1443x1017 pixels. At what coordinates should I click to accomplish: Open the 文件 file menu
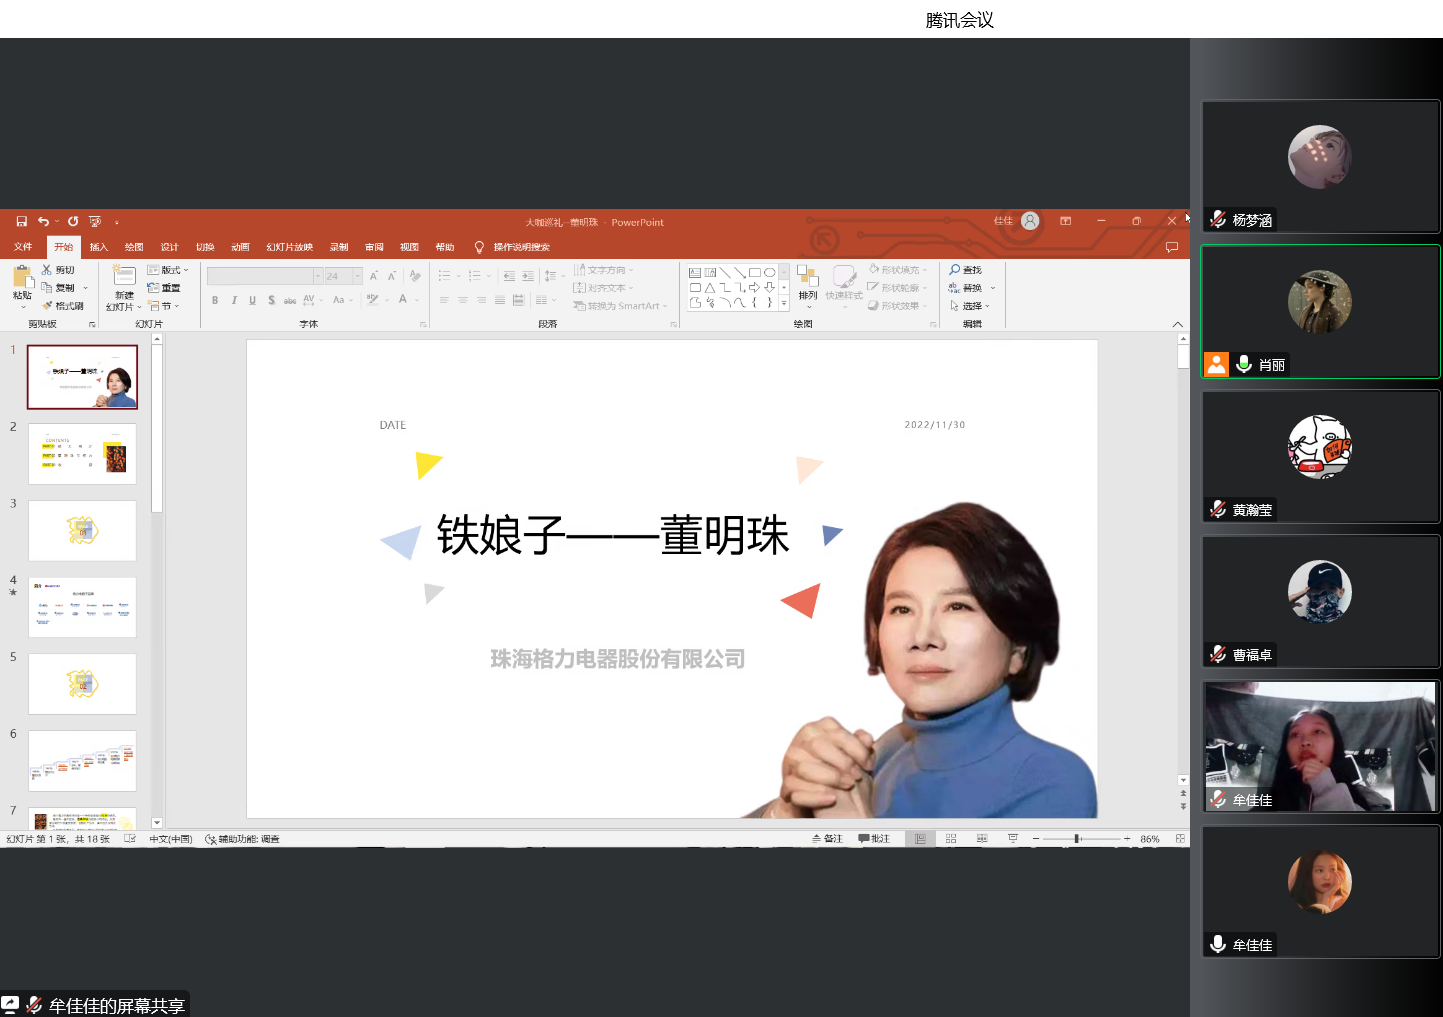tap(23, 247)
